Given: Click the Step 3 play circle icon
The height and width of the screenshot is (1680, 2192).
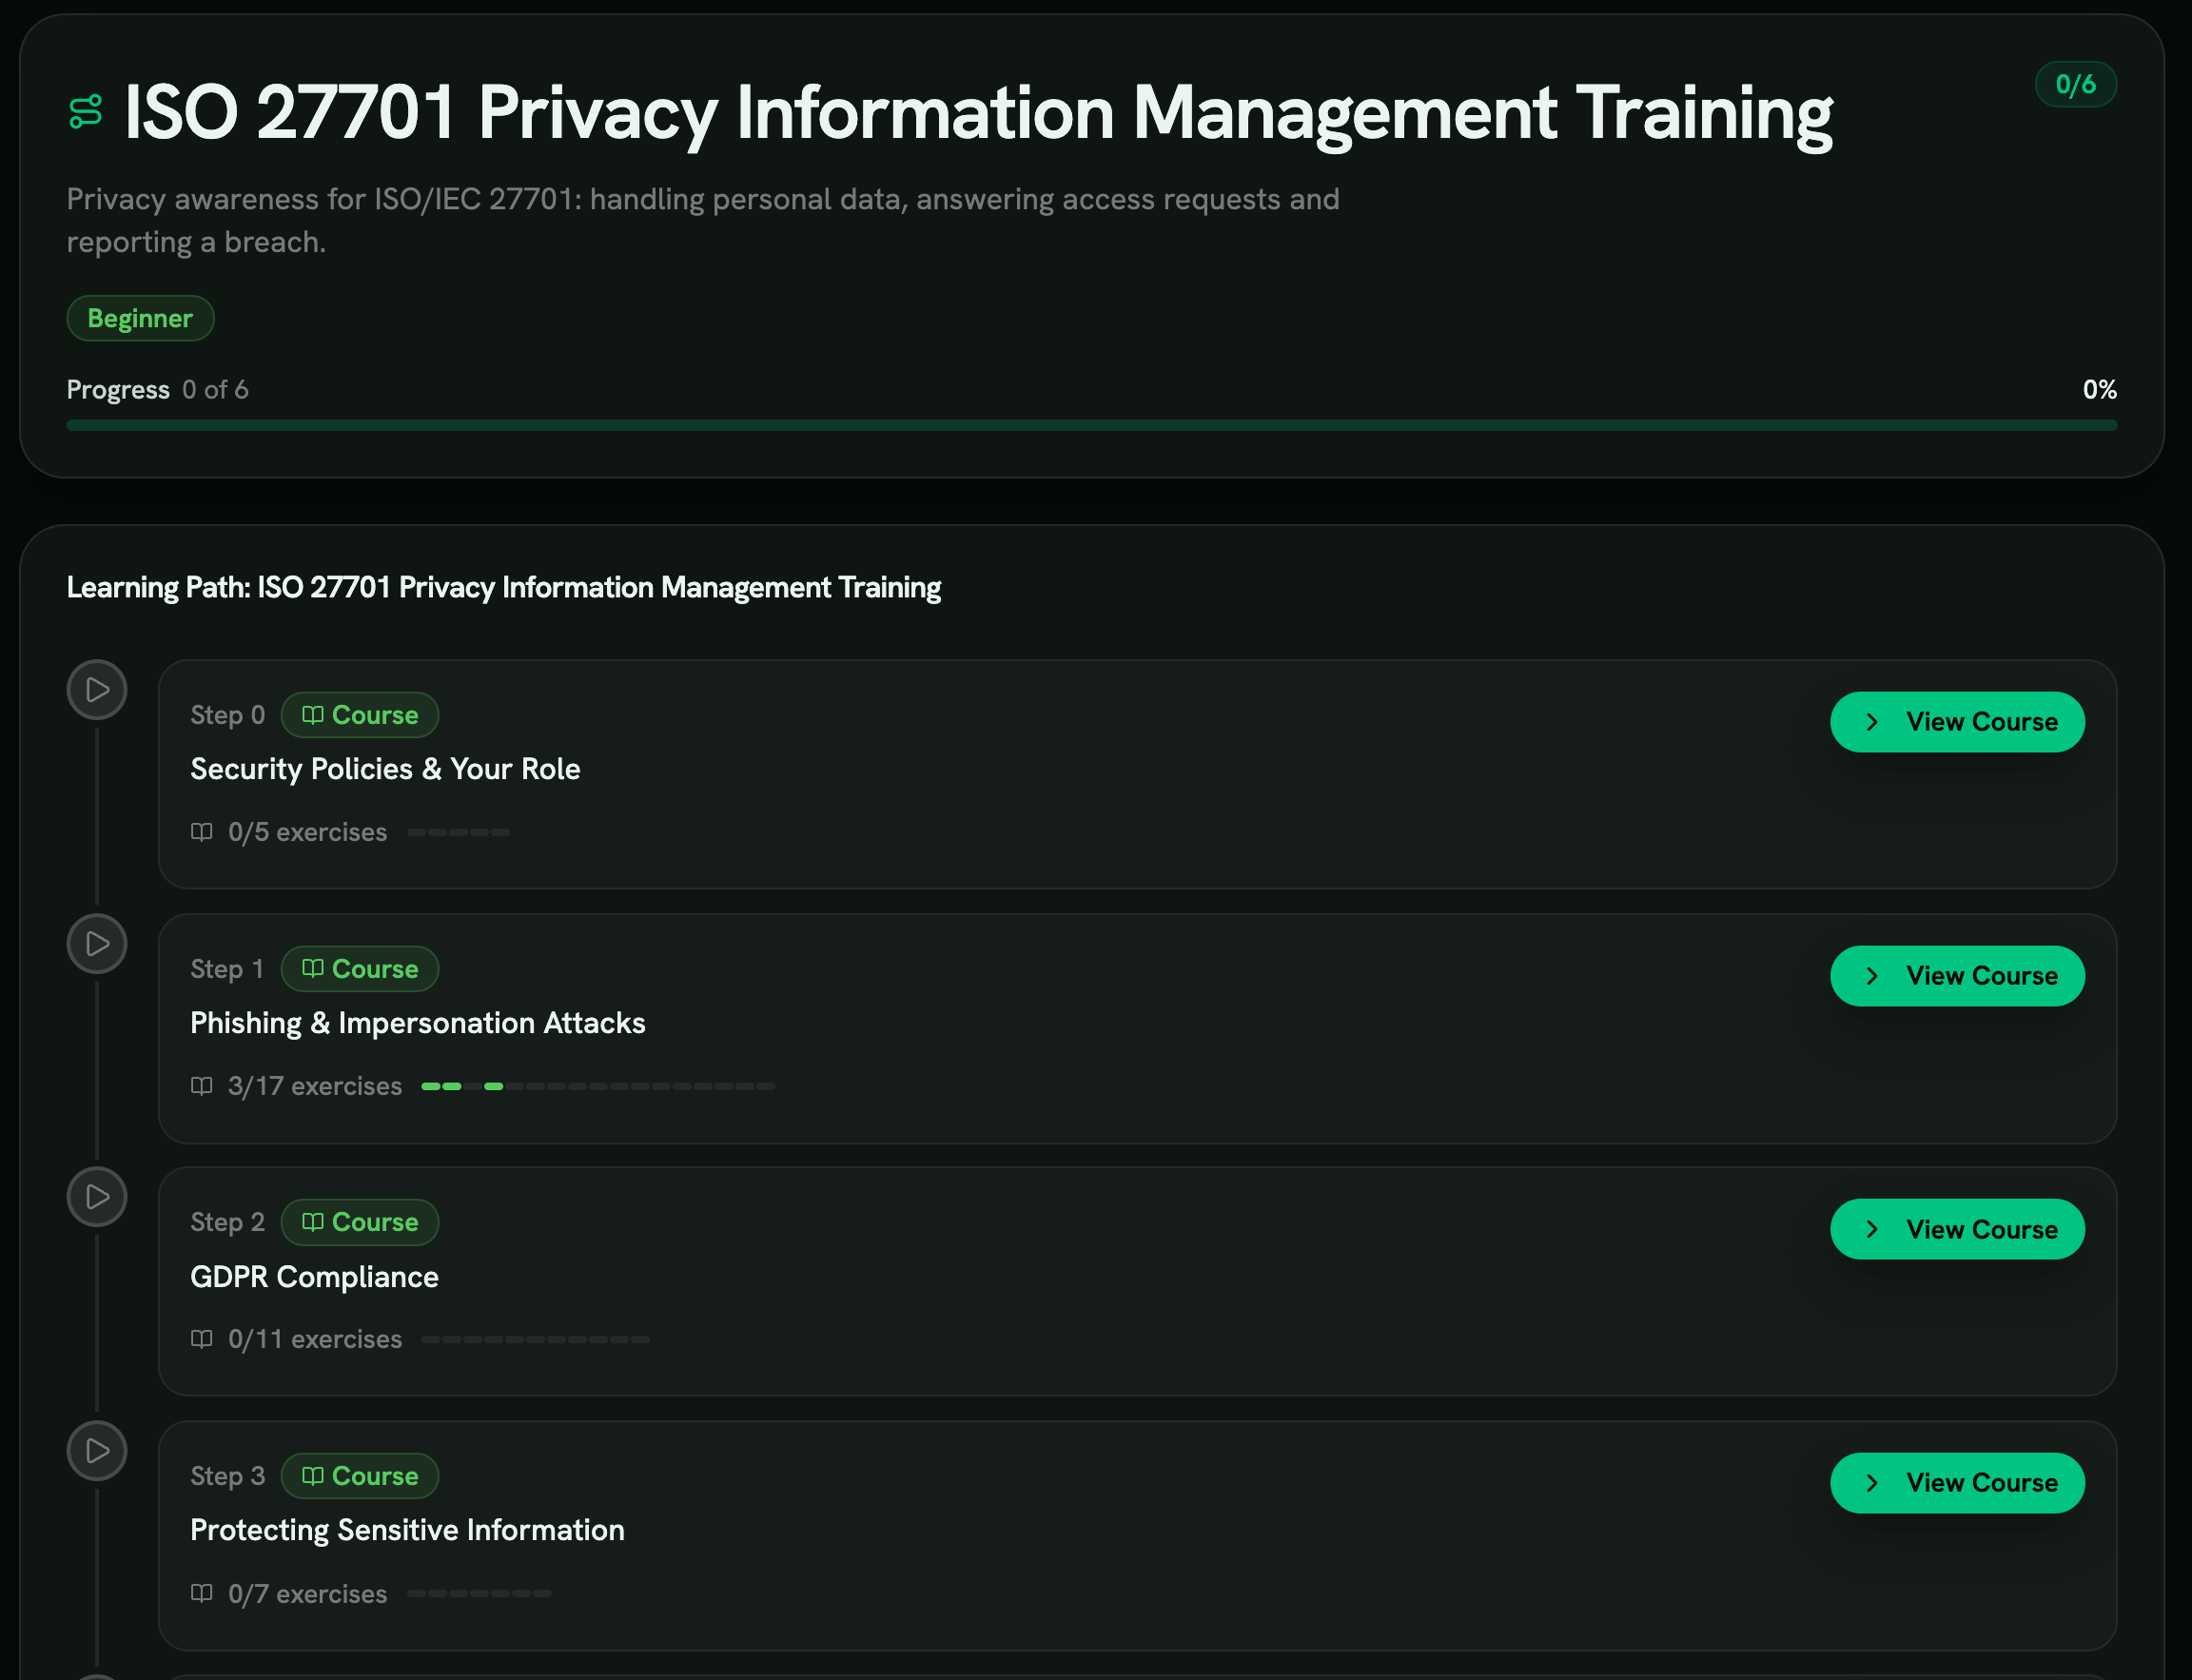Looking at the screenshot, I should [x=97, y=1451].
